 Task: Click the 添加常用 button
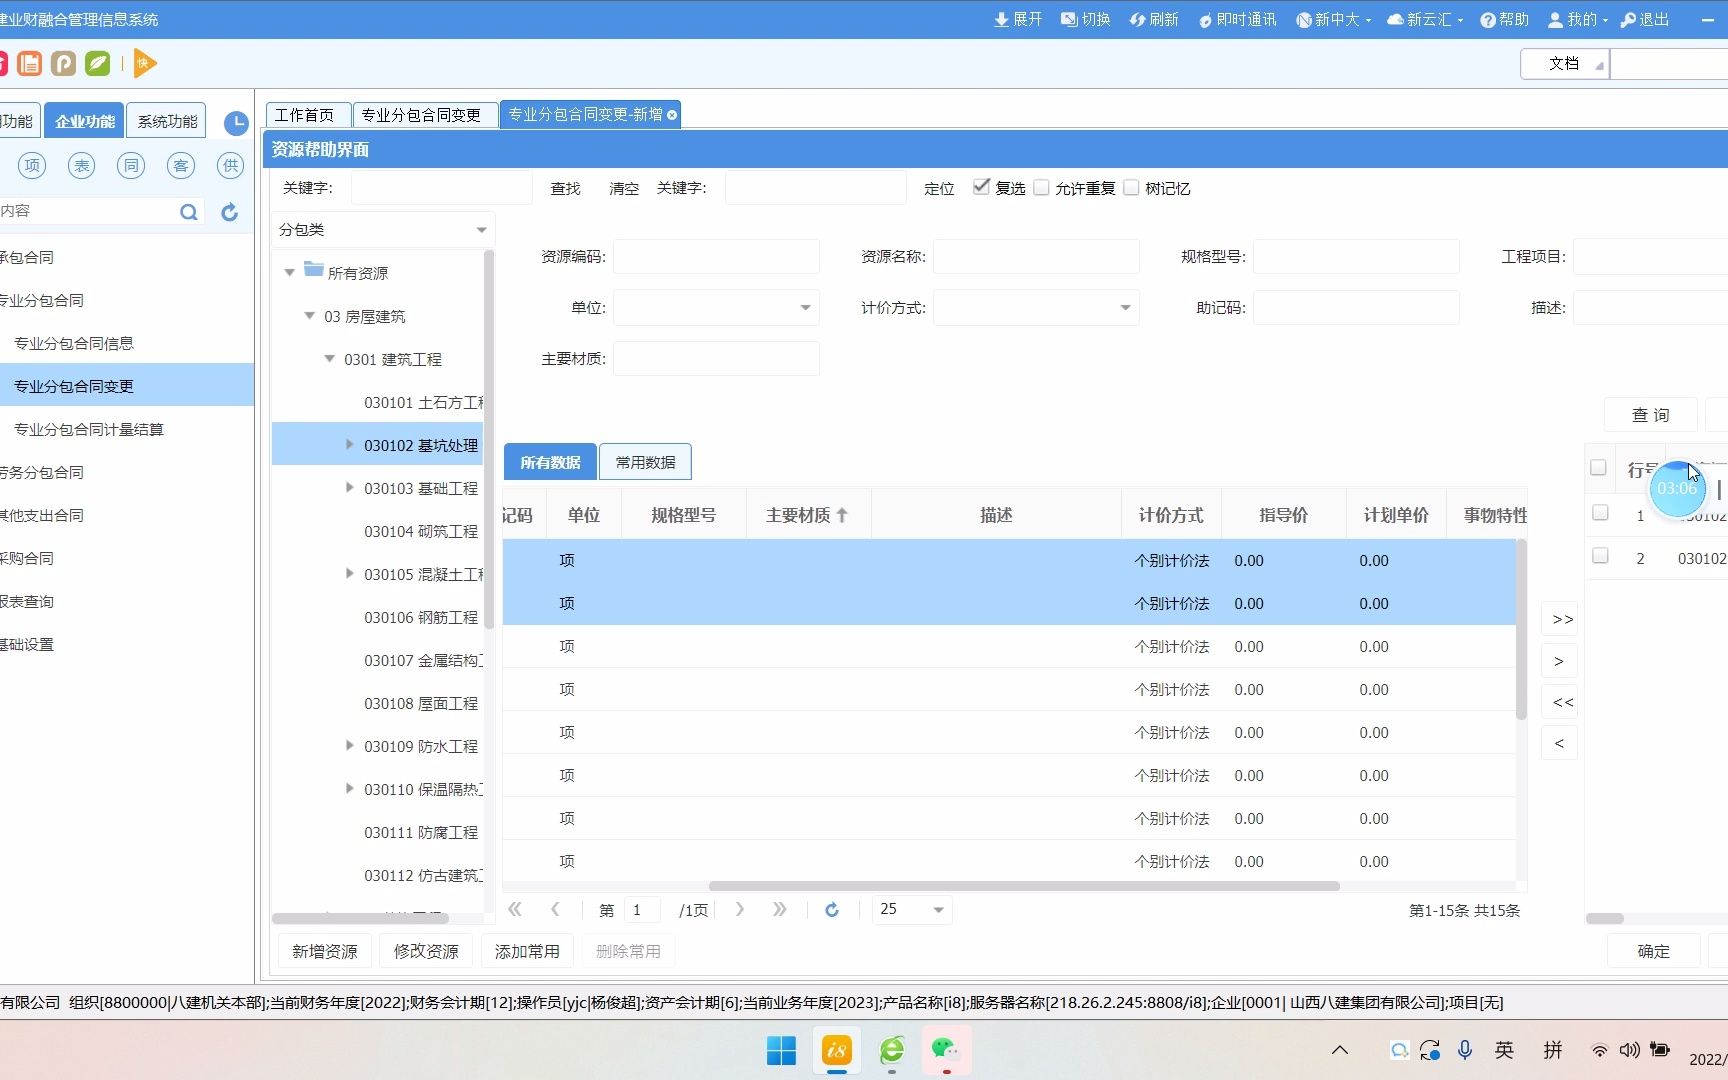(x=527, y=951)
